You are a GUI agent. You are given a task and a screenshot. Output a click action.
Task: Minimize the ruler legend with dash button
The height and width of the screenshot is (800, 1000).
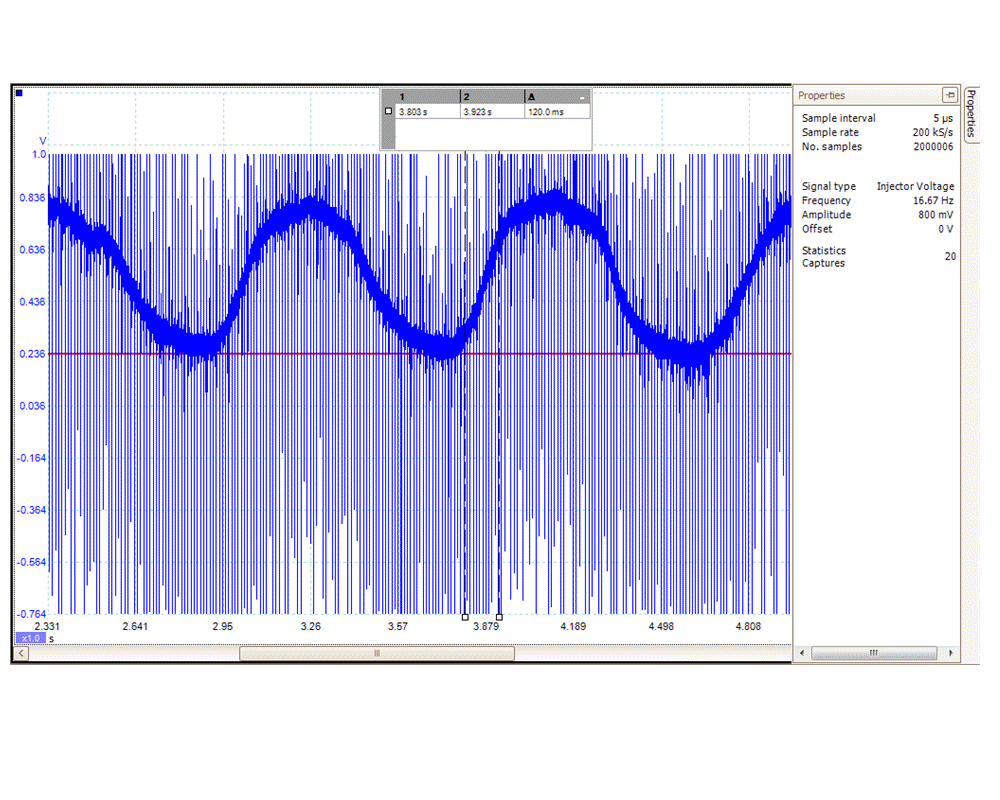pos(582,98)
